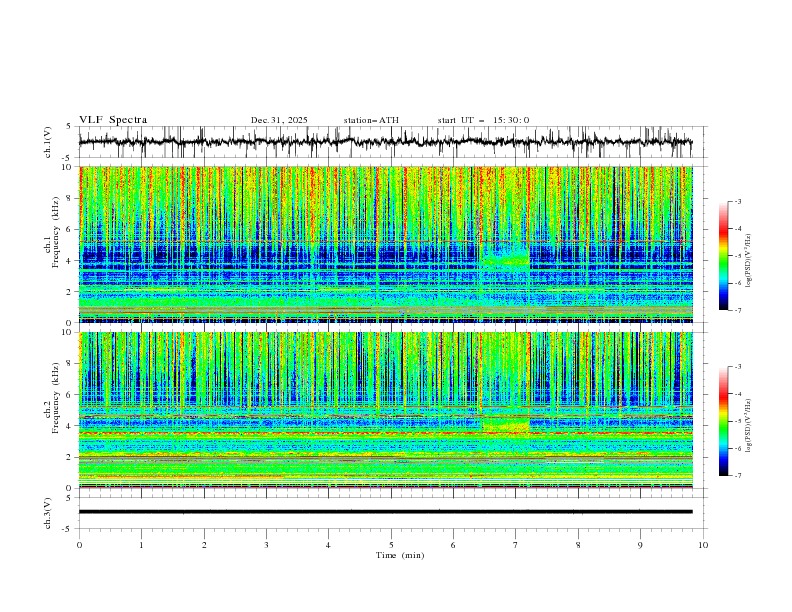This screenshot has height=612, width=792.
Task: Click the "-3" label on the ch.1 colorbar
Action: [x=738, y=201]
